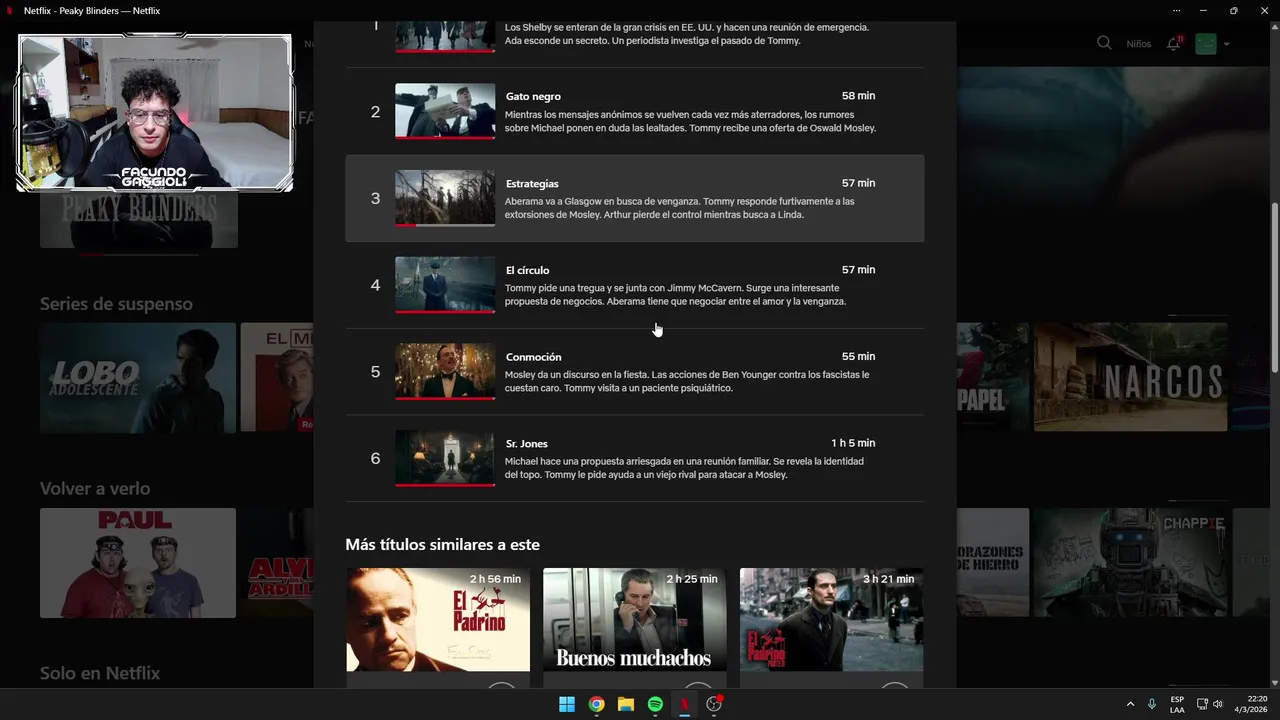Open the Windows Start menu
Viewport: 1280px width, 720px height.
(567, 704)
